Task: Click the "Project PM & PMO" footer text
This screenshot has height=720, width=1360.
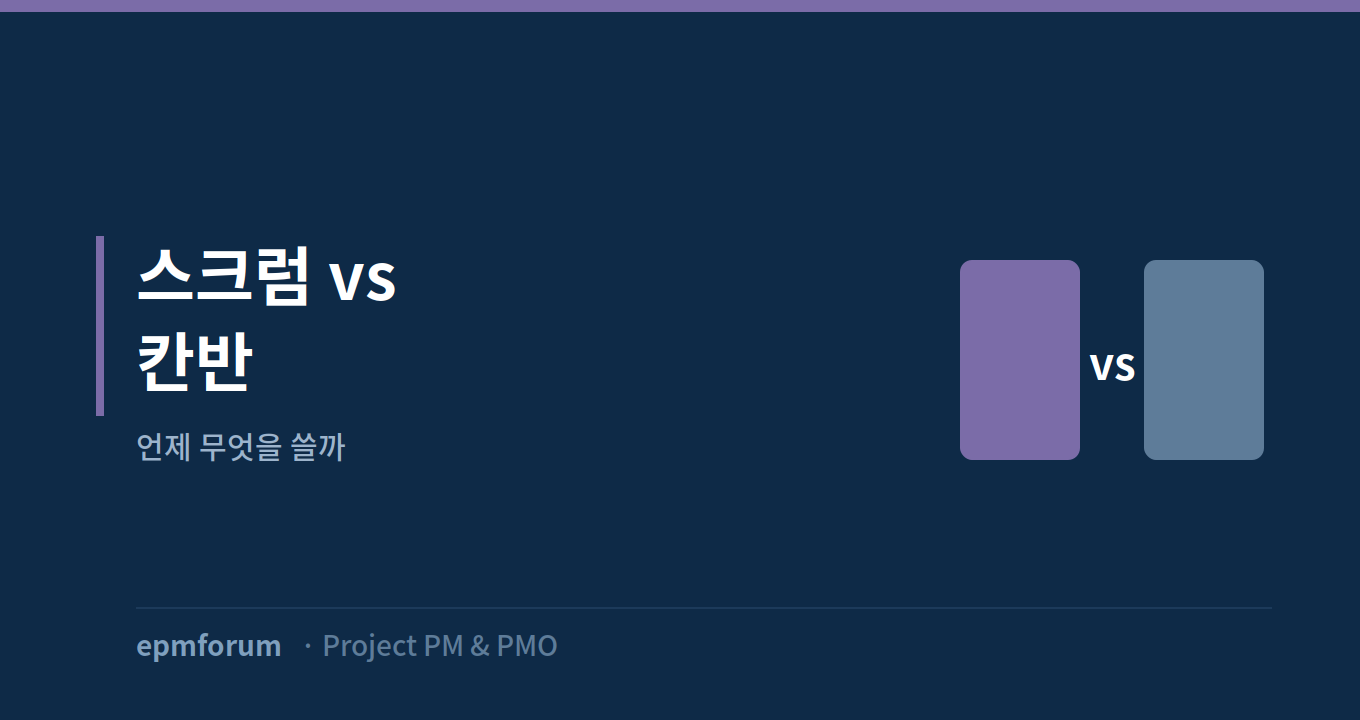Action: point(440,646)
